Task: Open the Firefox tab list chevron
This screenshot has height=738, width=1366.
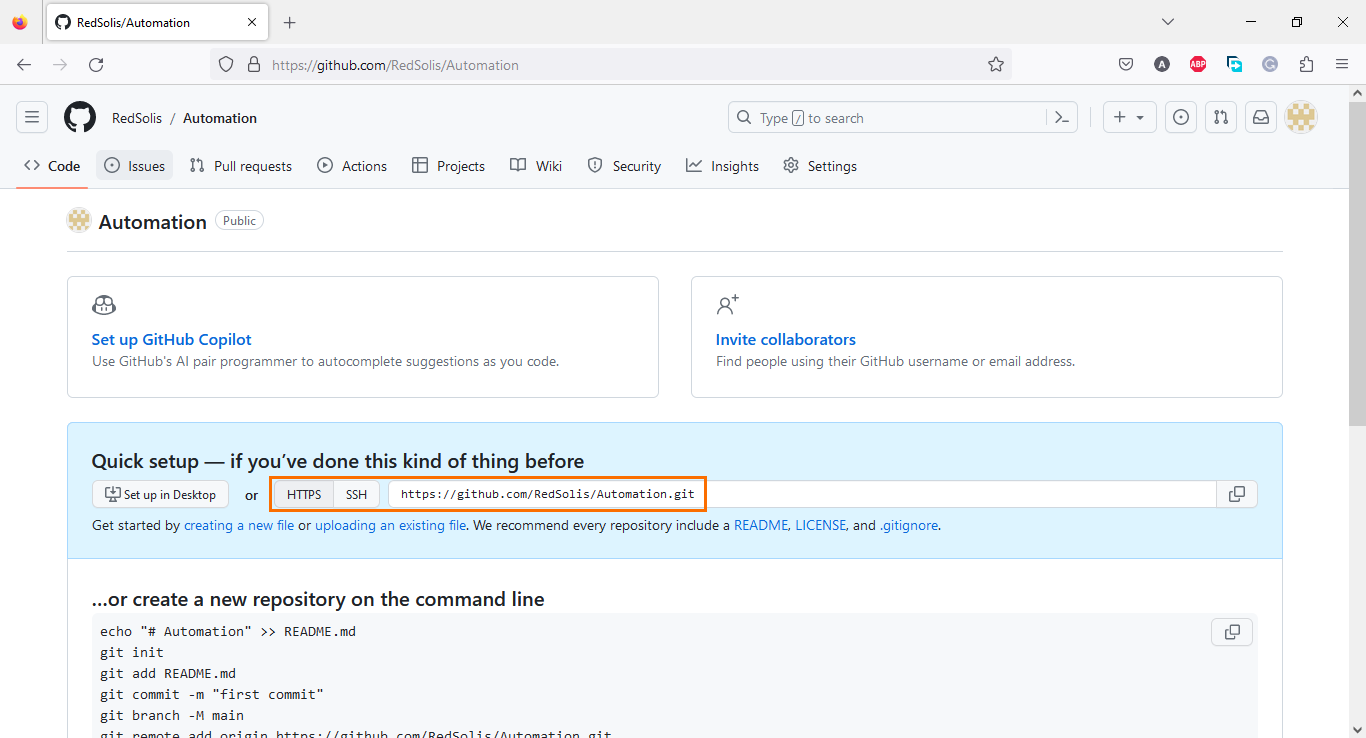Action: [1168, 21]
